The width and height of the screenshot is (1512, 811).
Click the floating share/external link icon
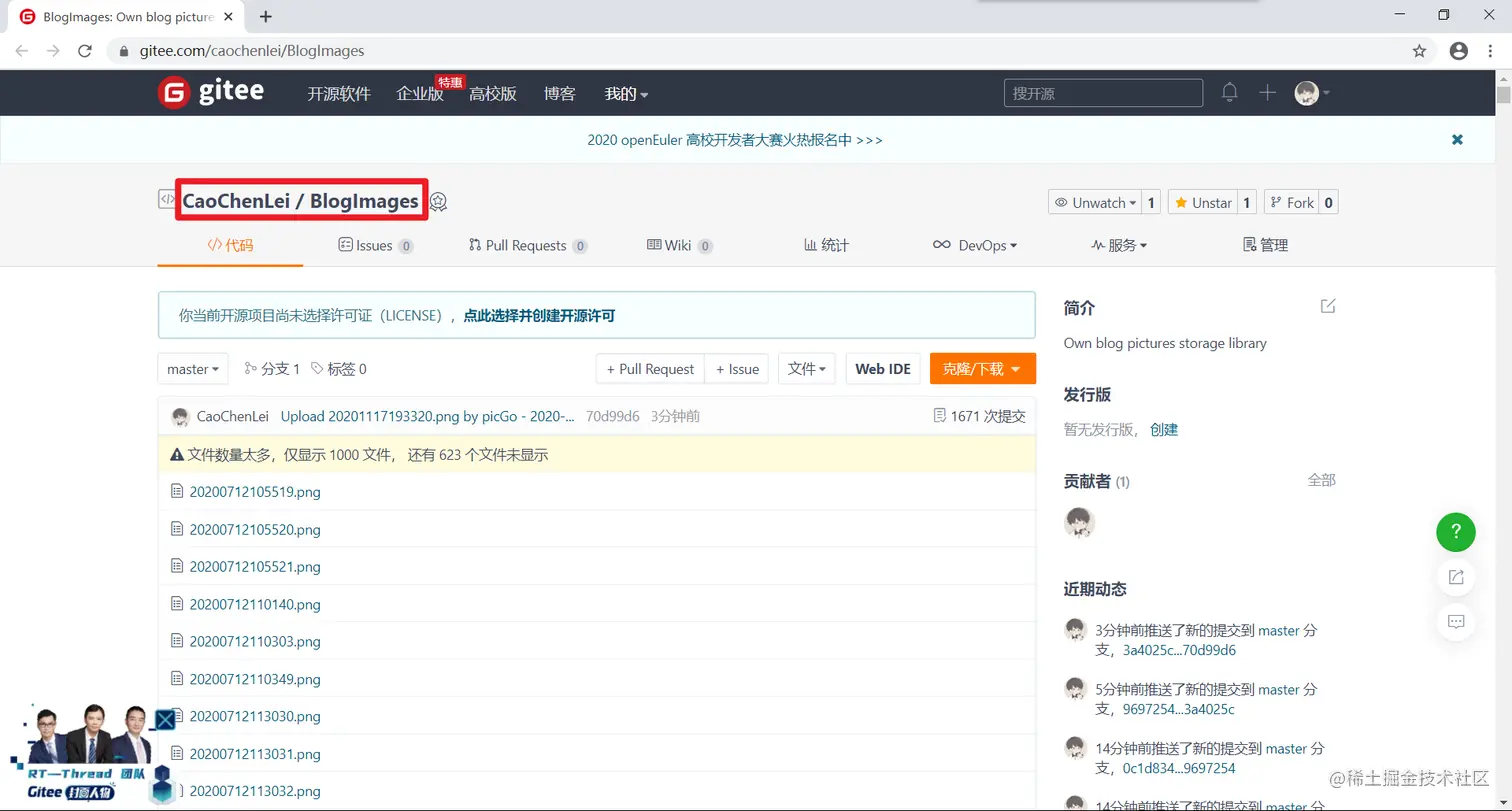pyautogui.click(x=1456, y=576)
